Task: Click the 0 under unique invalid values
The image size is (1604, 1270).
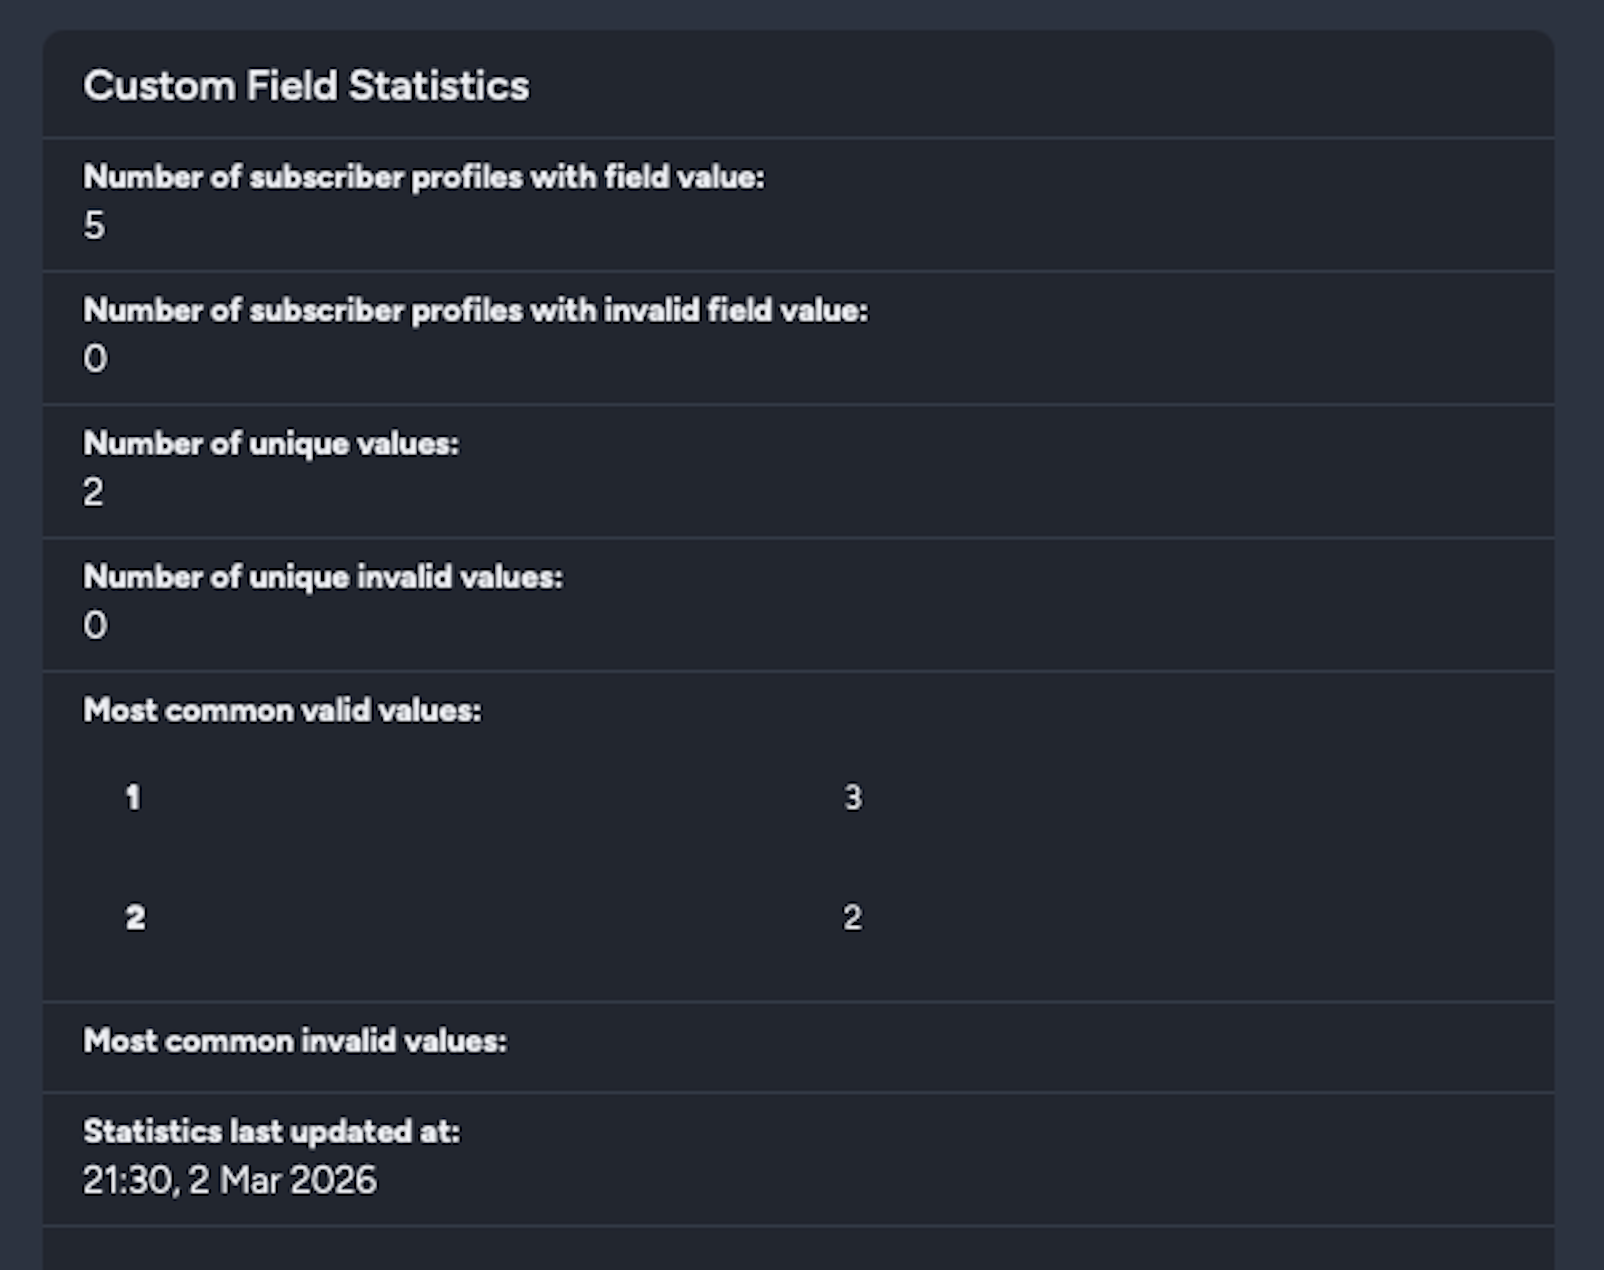Action: (95, 625)
